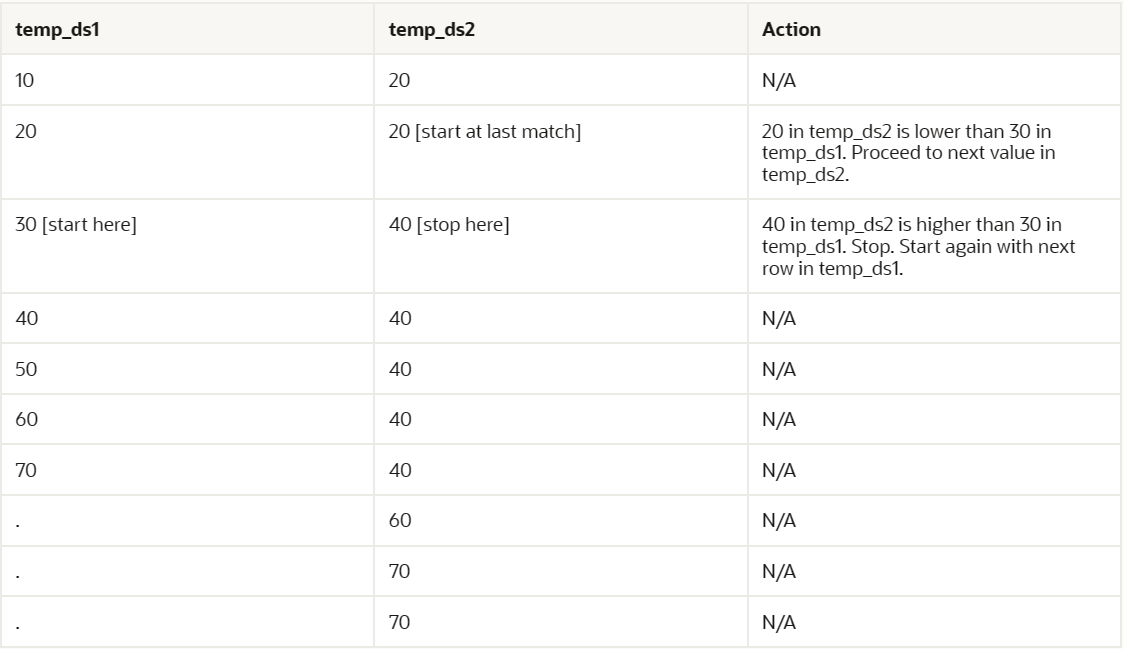Image resolution: width=1124 pixels, height=649 pixels.
Task: Click the 40 in temp_ds2 beside 50
Action: click(x=400, y=369)
